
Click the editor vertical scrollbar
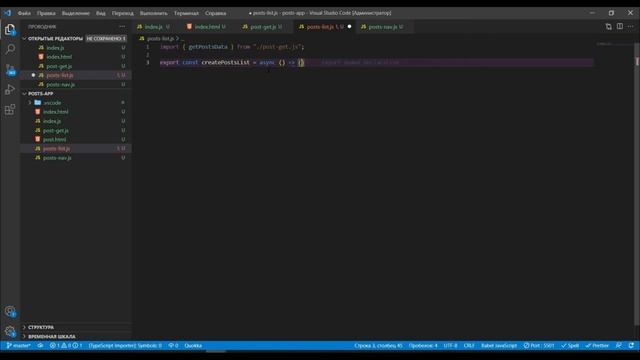pos(637,184)
